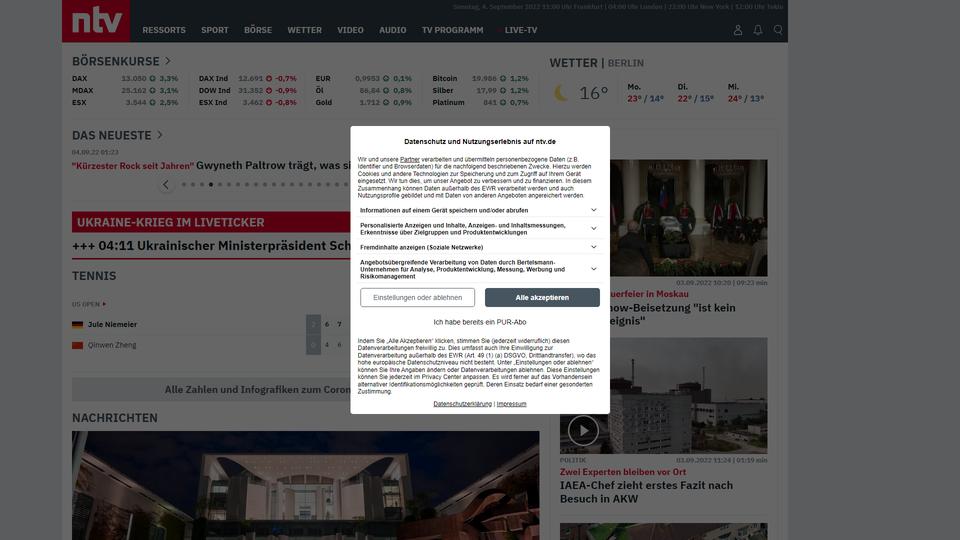This screenshot has width=960, height=540.
Task: Go to previous news headline arrow
Action: pyautogui.click(x=165, y=184)
